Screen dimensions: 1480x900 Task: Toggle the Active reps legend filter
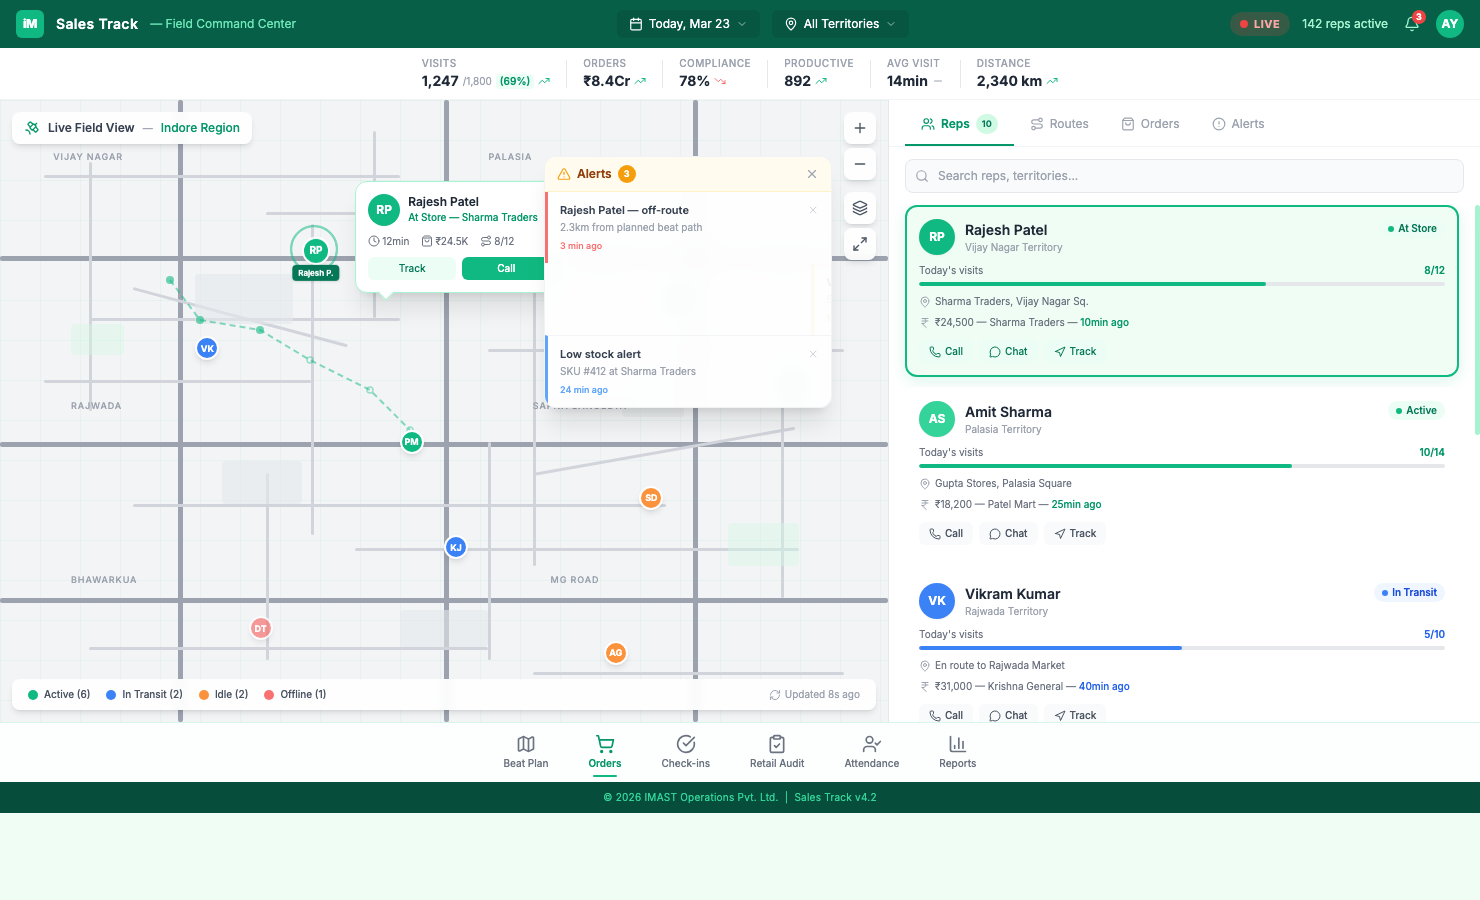tap(57, 694)
